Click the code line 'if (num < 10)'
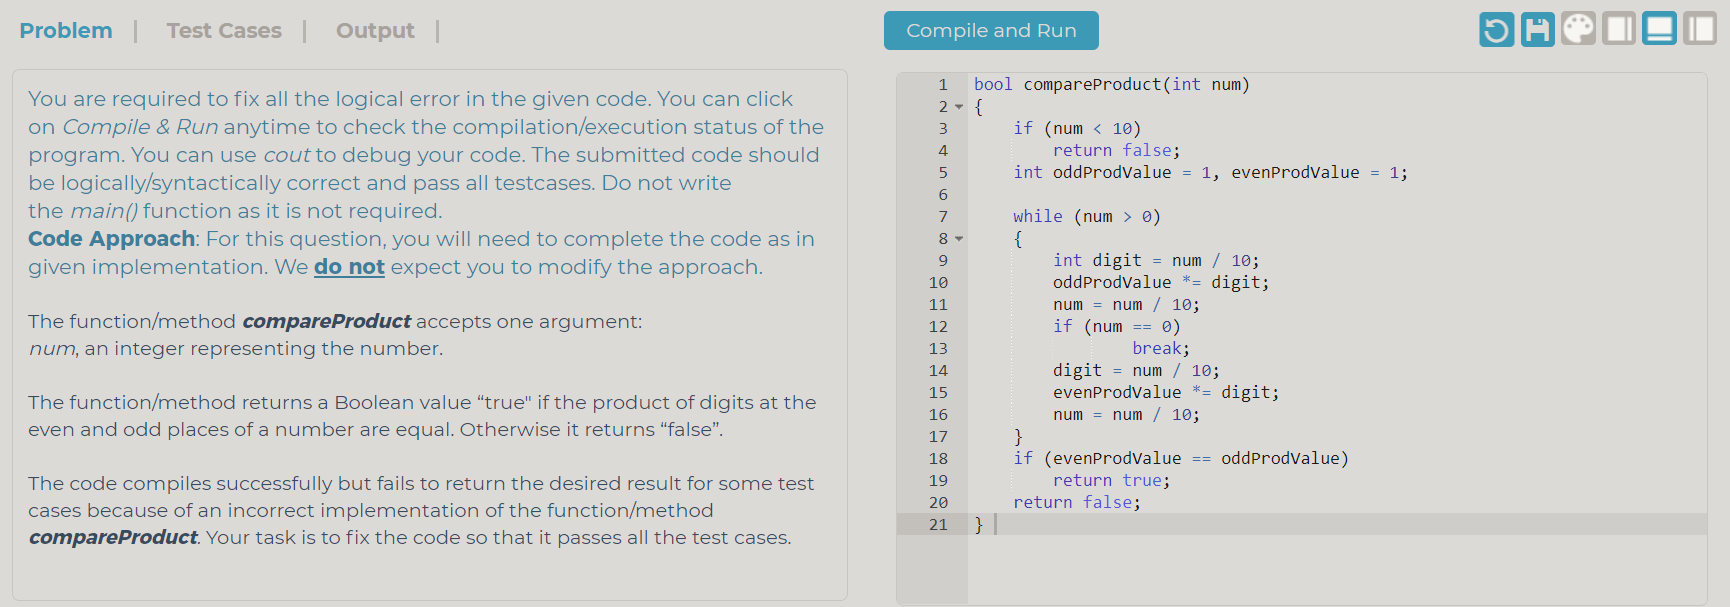The image size is (1730, 607). [x=1077, y=129]
